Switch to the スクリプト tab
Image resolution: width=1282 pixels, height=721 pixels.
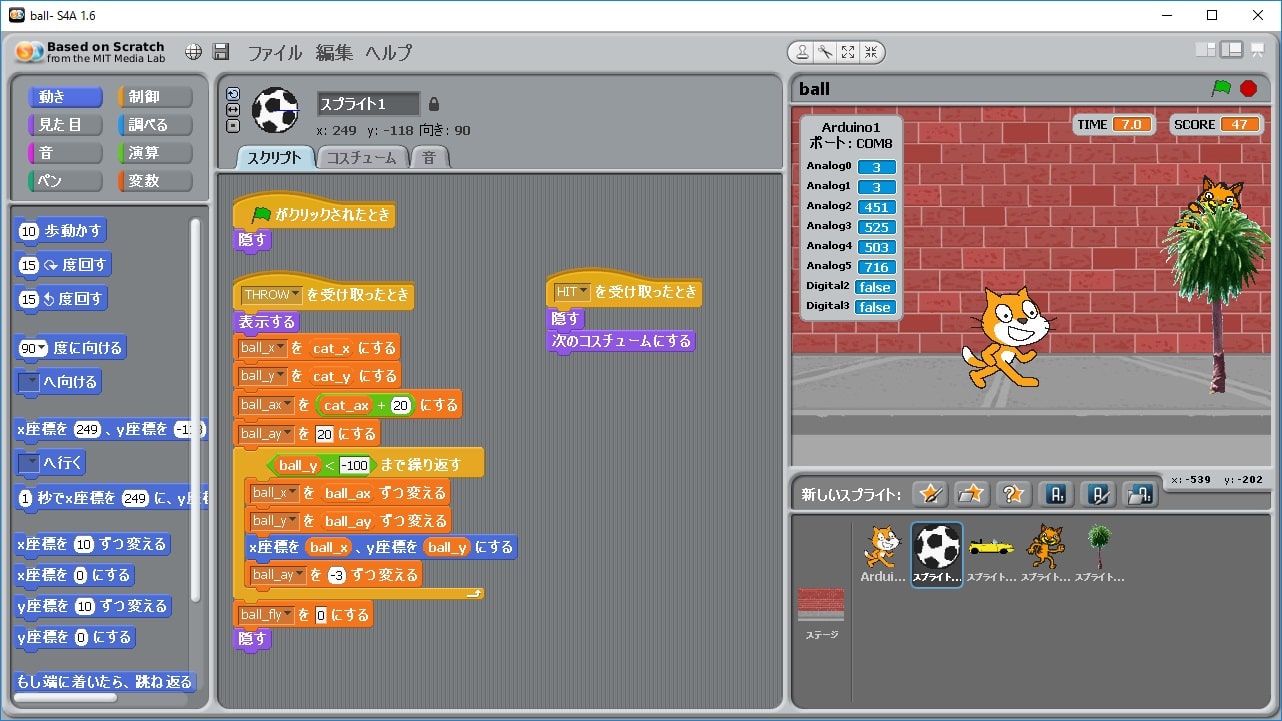[x=275, y=158]
